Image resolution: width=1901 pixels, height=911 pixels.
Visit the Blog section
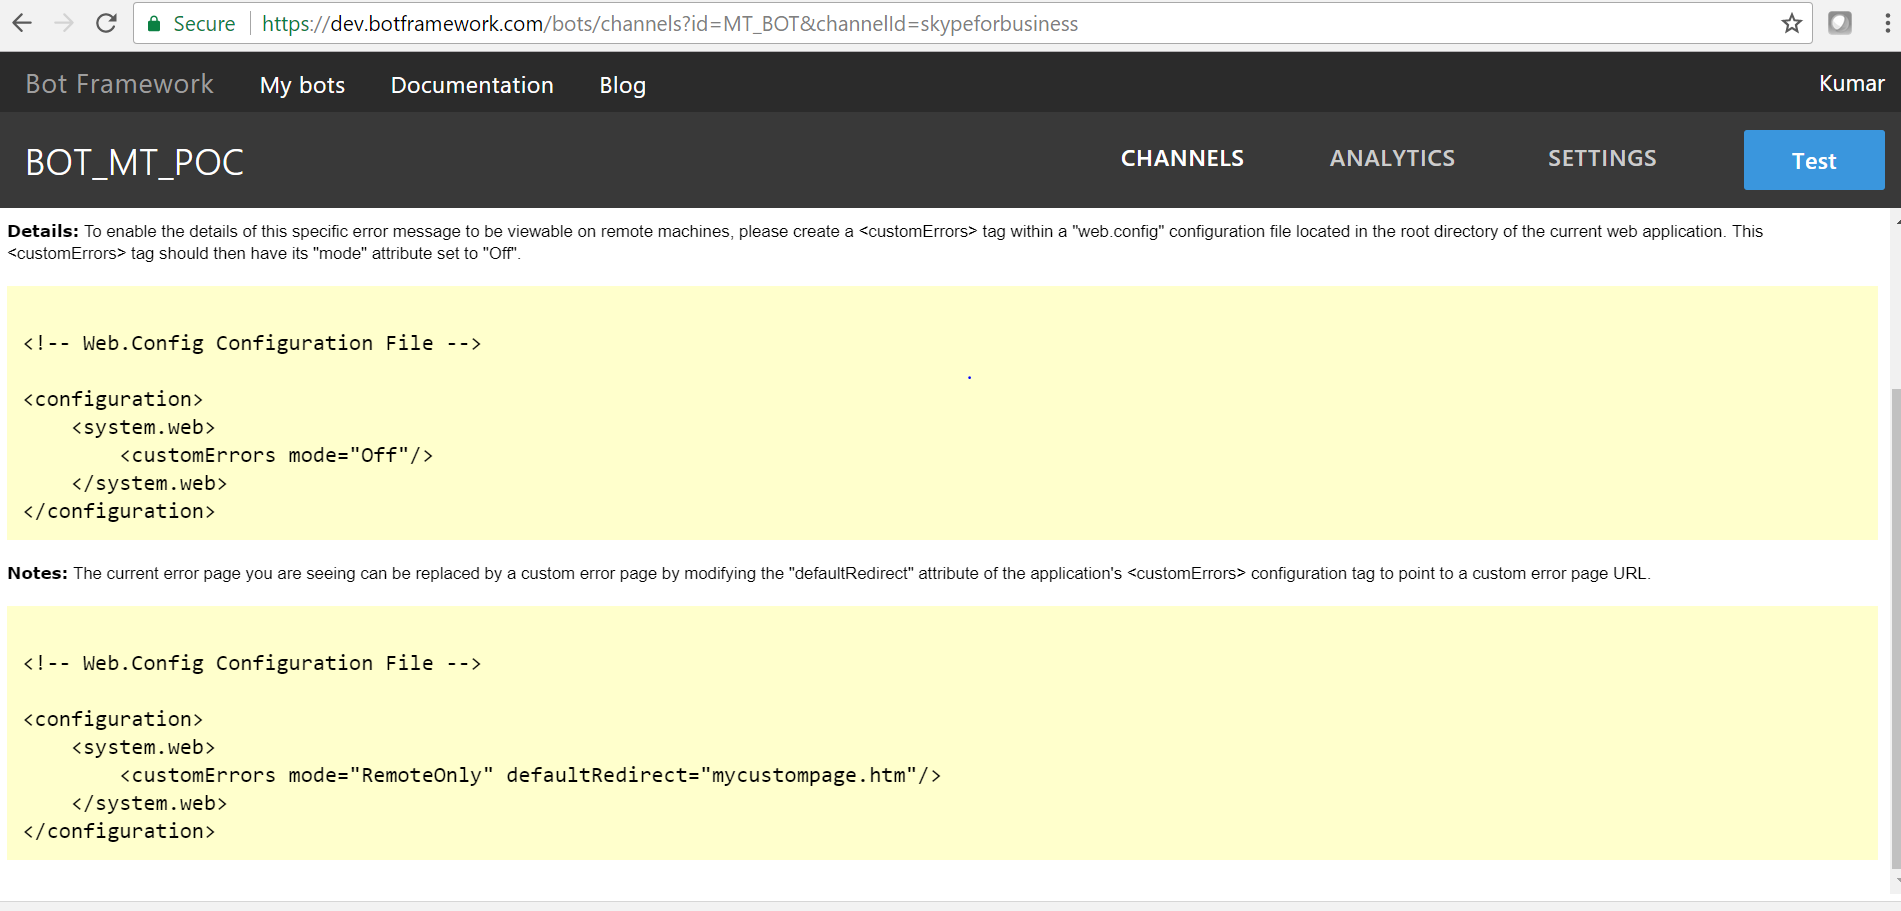(622, 84)
